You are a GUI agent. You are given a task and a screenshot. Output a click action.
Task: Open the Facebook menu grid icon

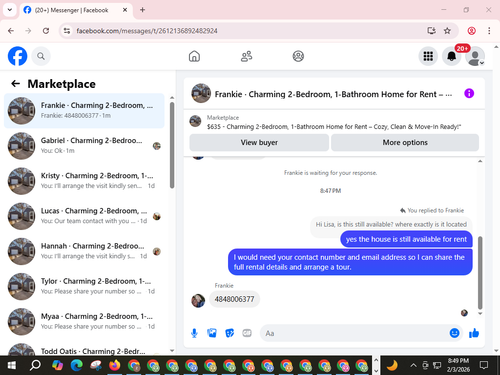click(x=428, y=56)
